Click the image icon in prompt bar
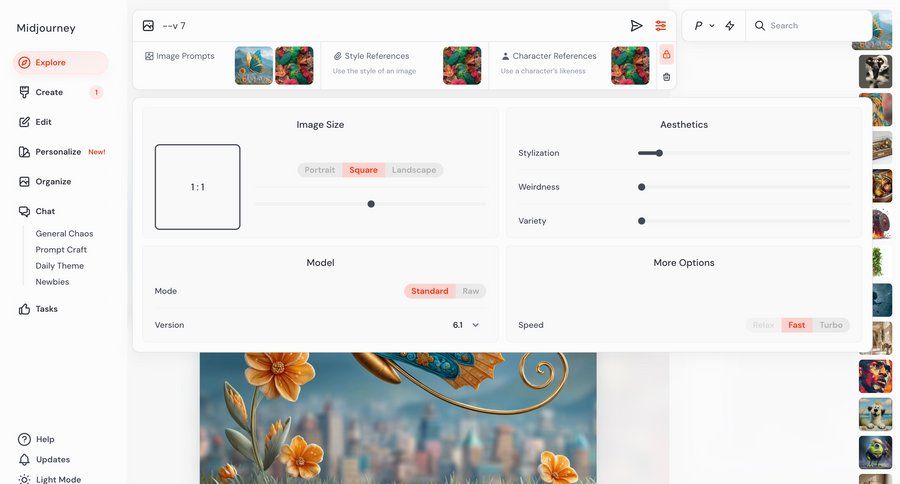Screen dimensions: 900x484 148,26
